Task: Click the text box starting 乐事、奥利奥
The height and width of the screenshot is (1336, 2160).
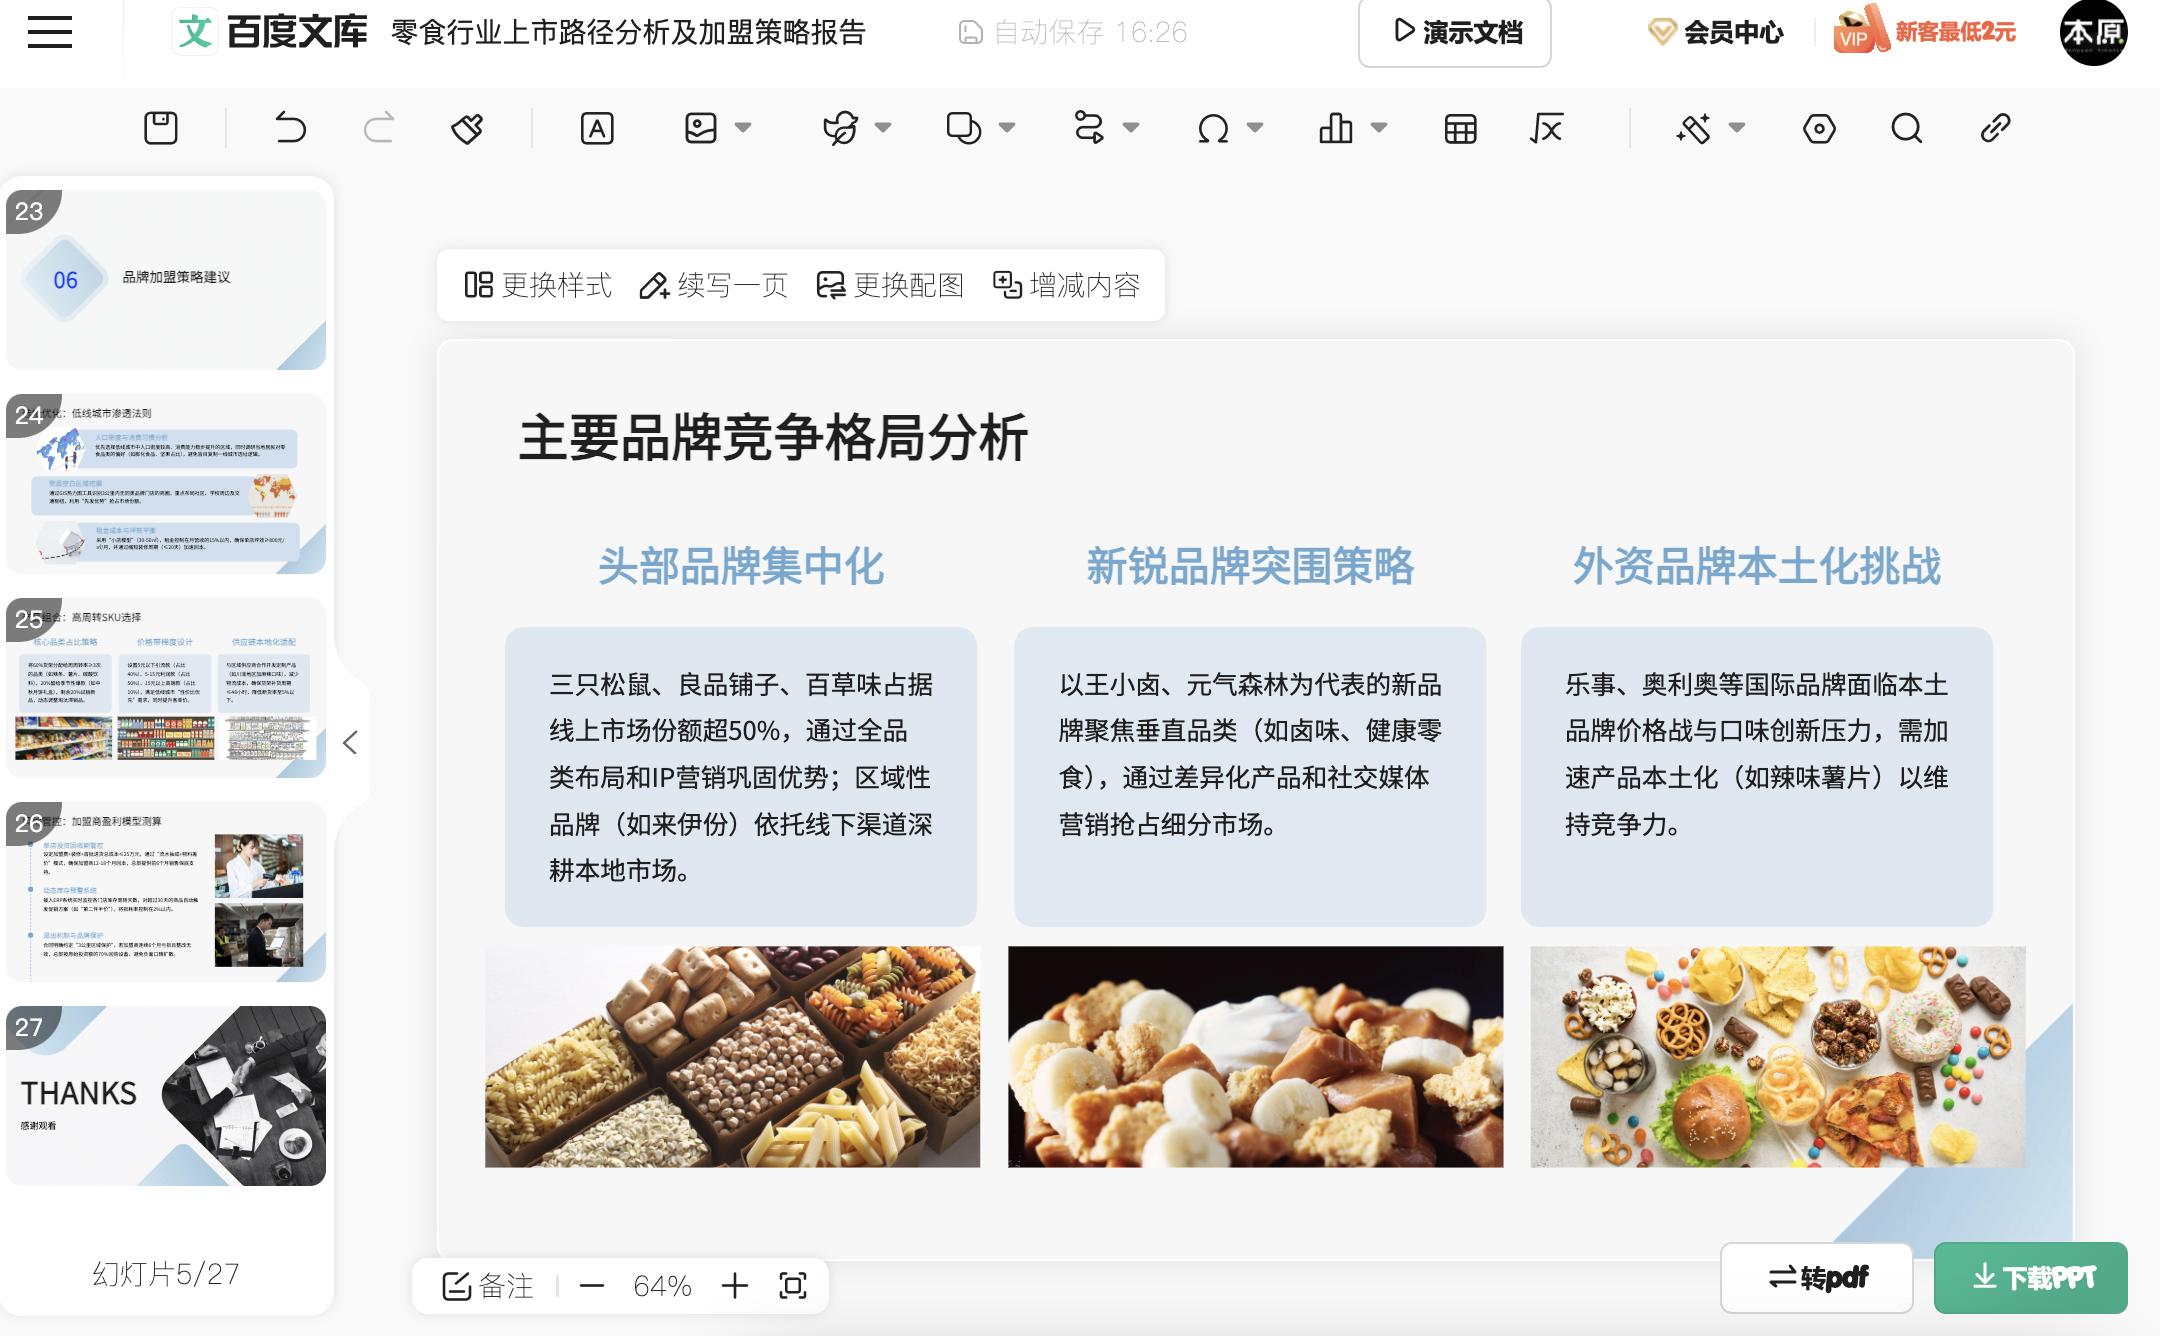Action: [x=1757, y=776]
